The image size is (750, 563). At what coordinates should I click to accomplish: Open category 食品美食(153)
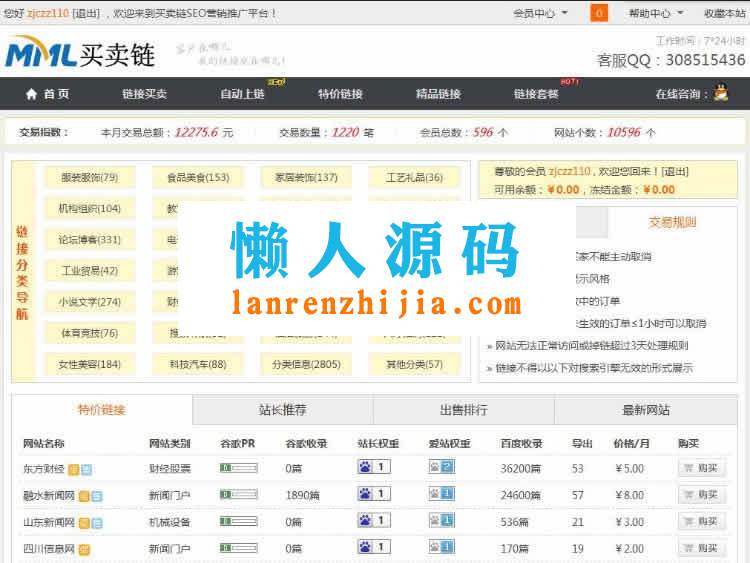tap(198, 178)
